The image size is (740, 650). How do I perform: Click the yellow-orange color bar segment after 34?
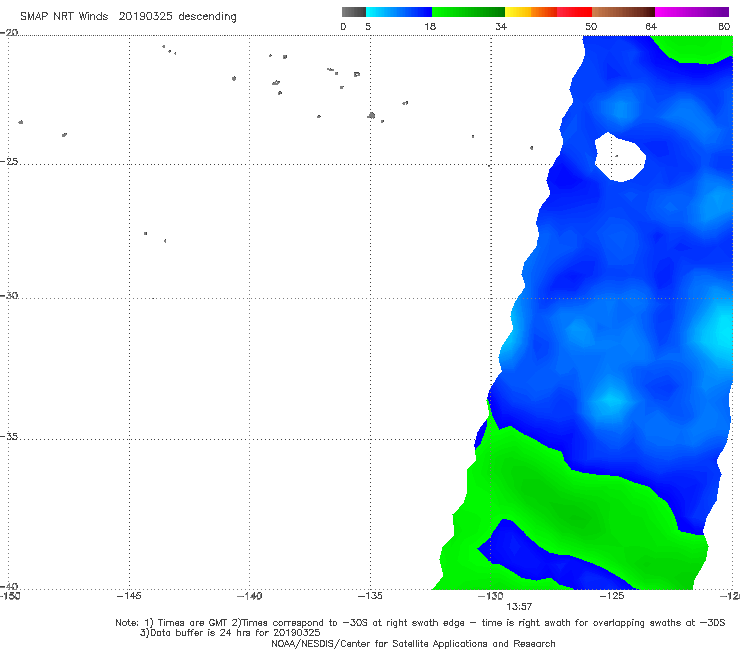531,12
